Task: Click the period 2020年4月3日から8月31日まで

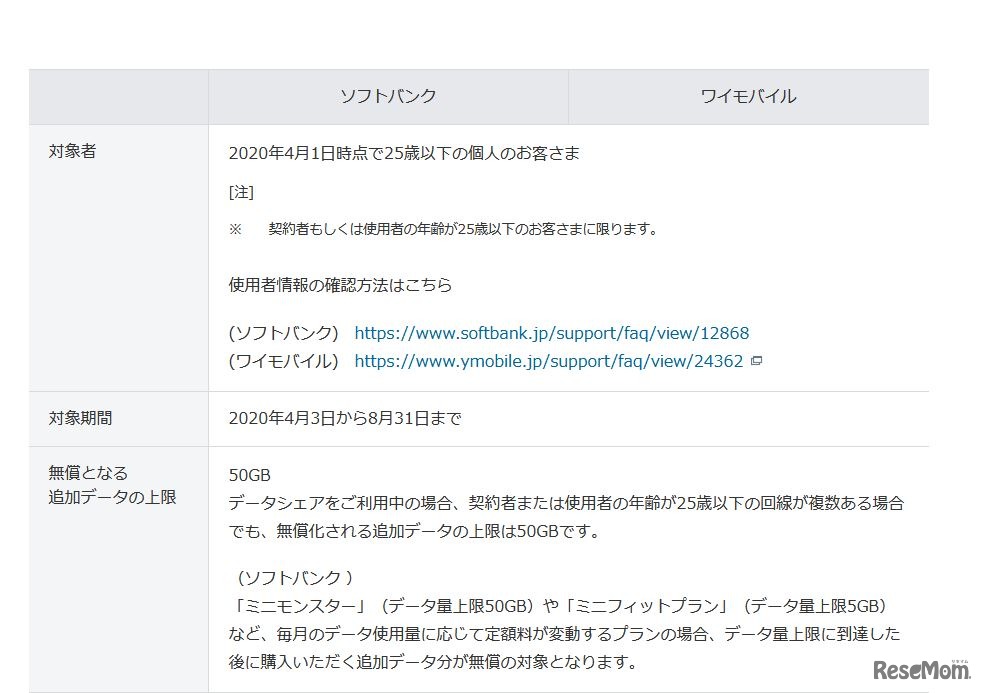Action: point(345,418)
